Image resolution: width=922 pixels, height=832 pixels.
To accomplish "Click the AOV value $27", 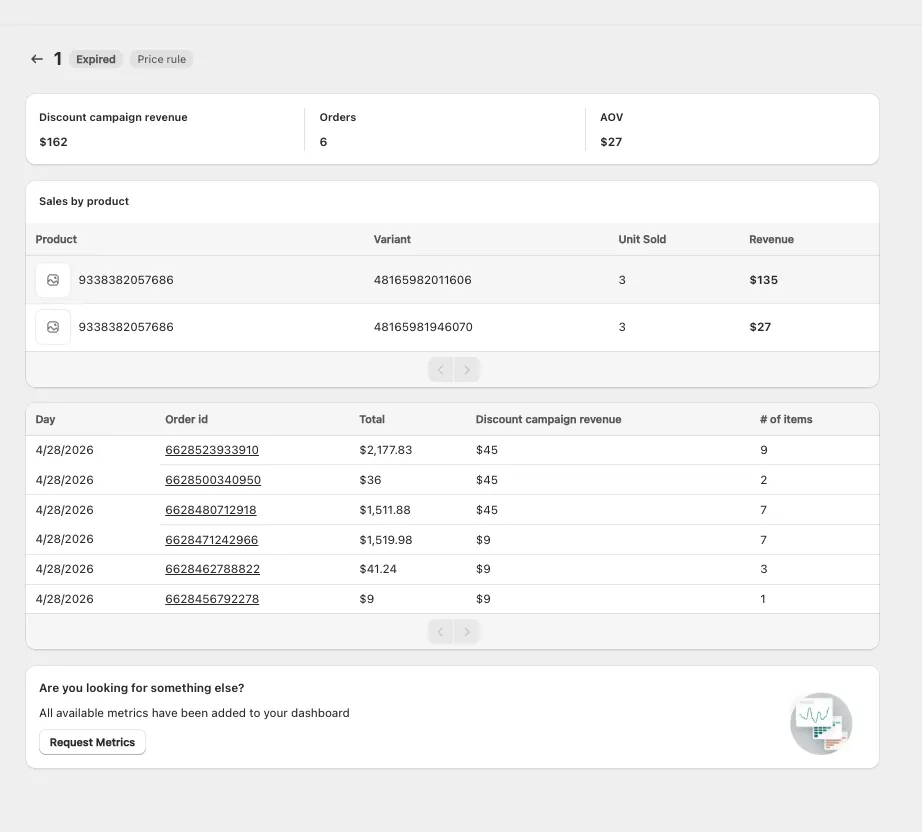I will pos(611,142).
